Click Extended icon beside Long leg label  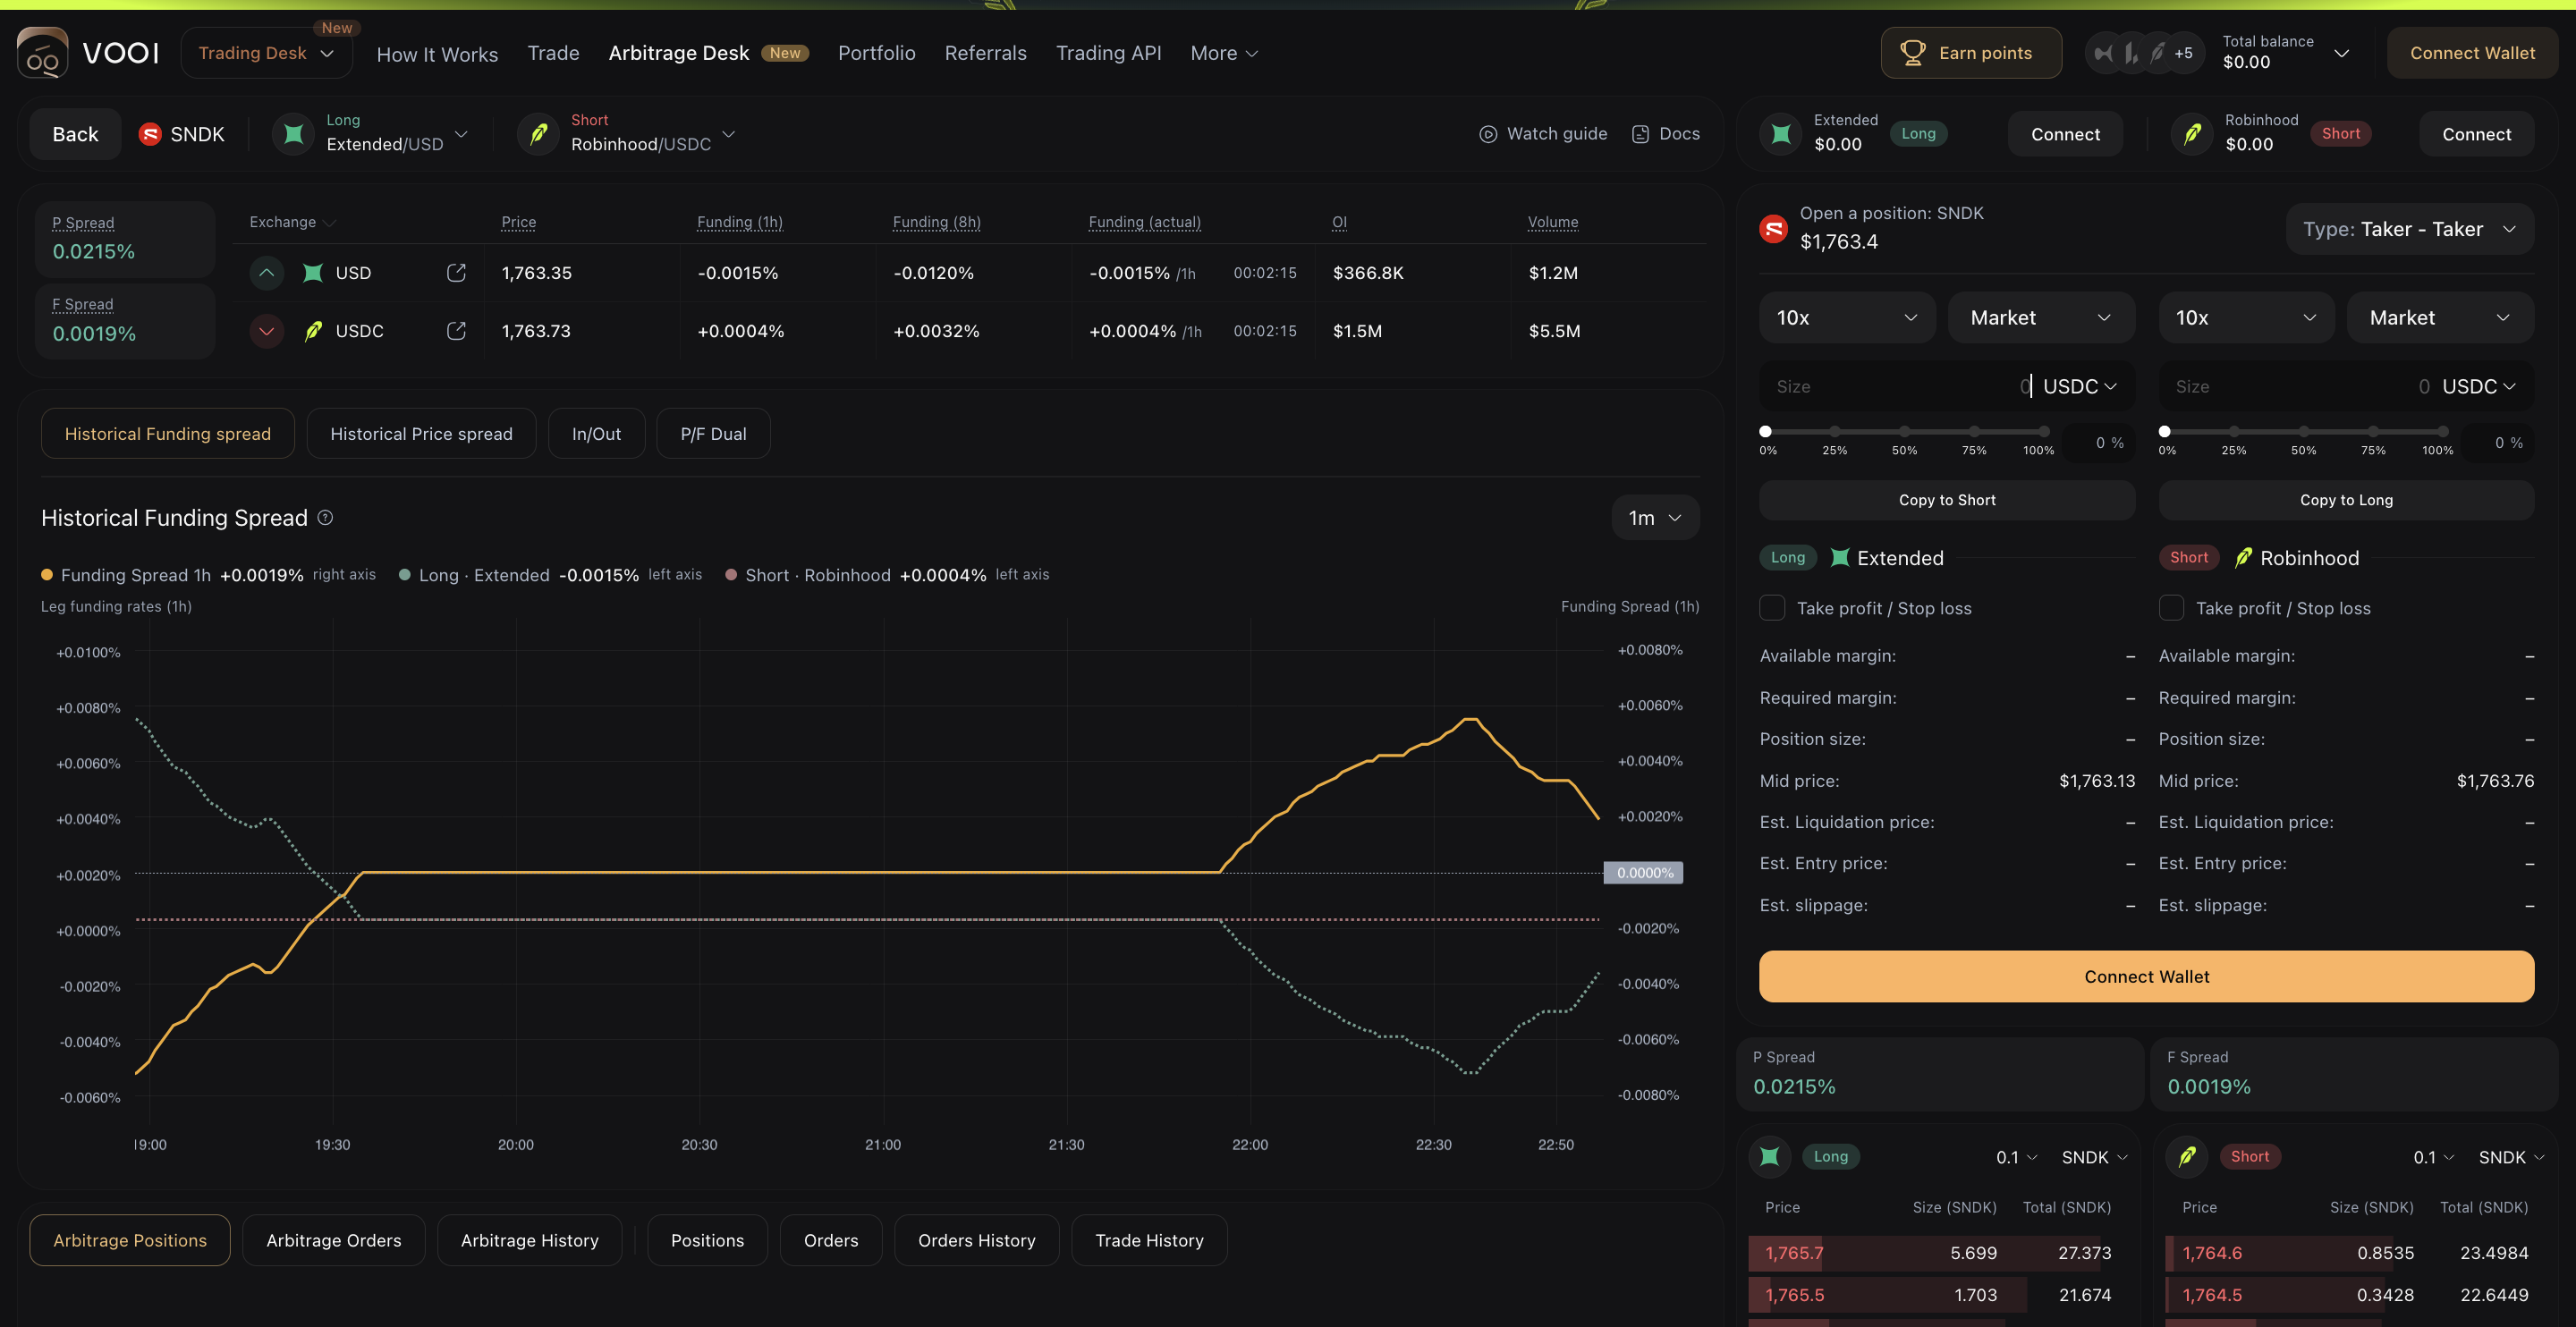(1839, 557)
